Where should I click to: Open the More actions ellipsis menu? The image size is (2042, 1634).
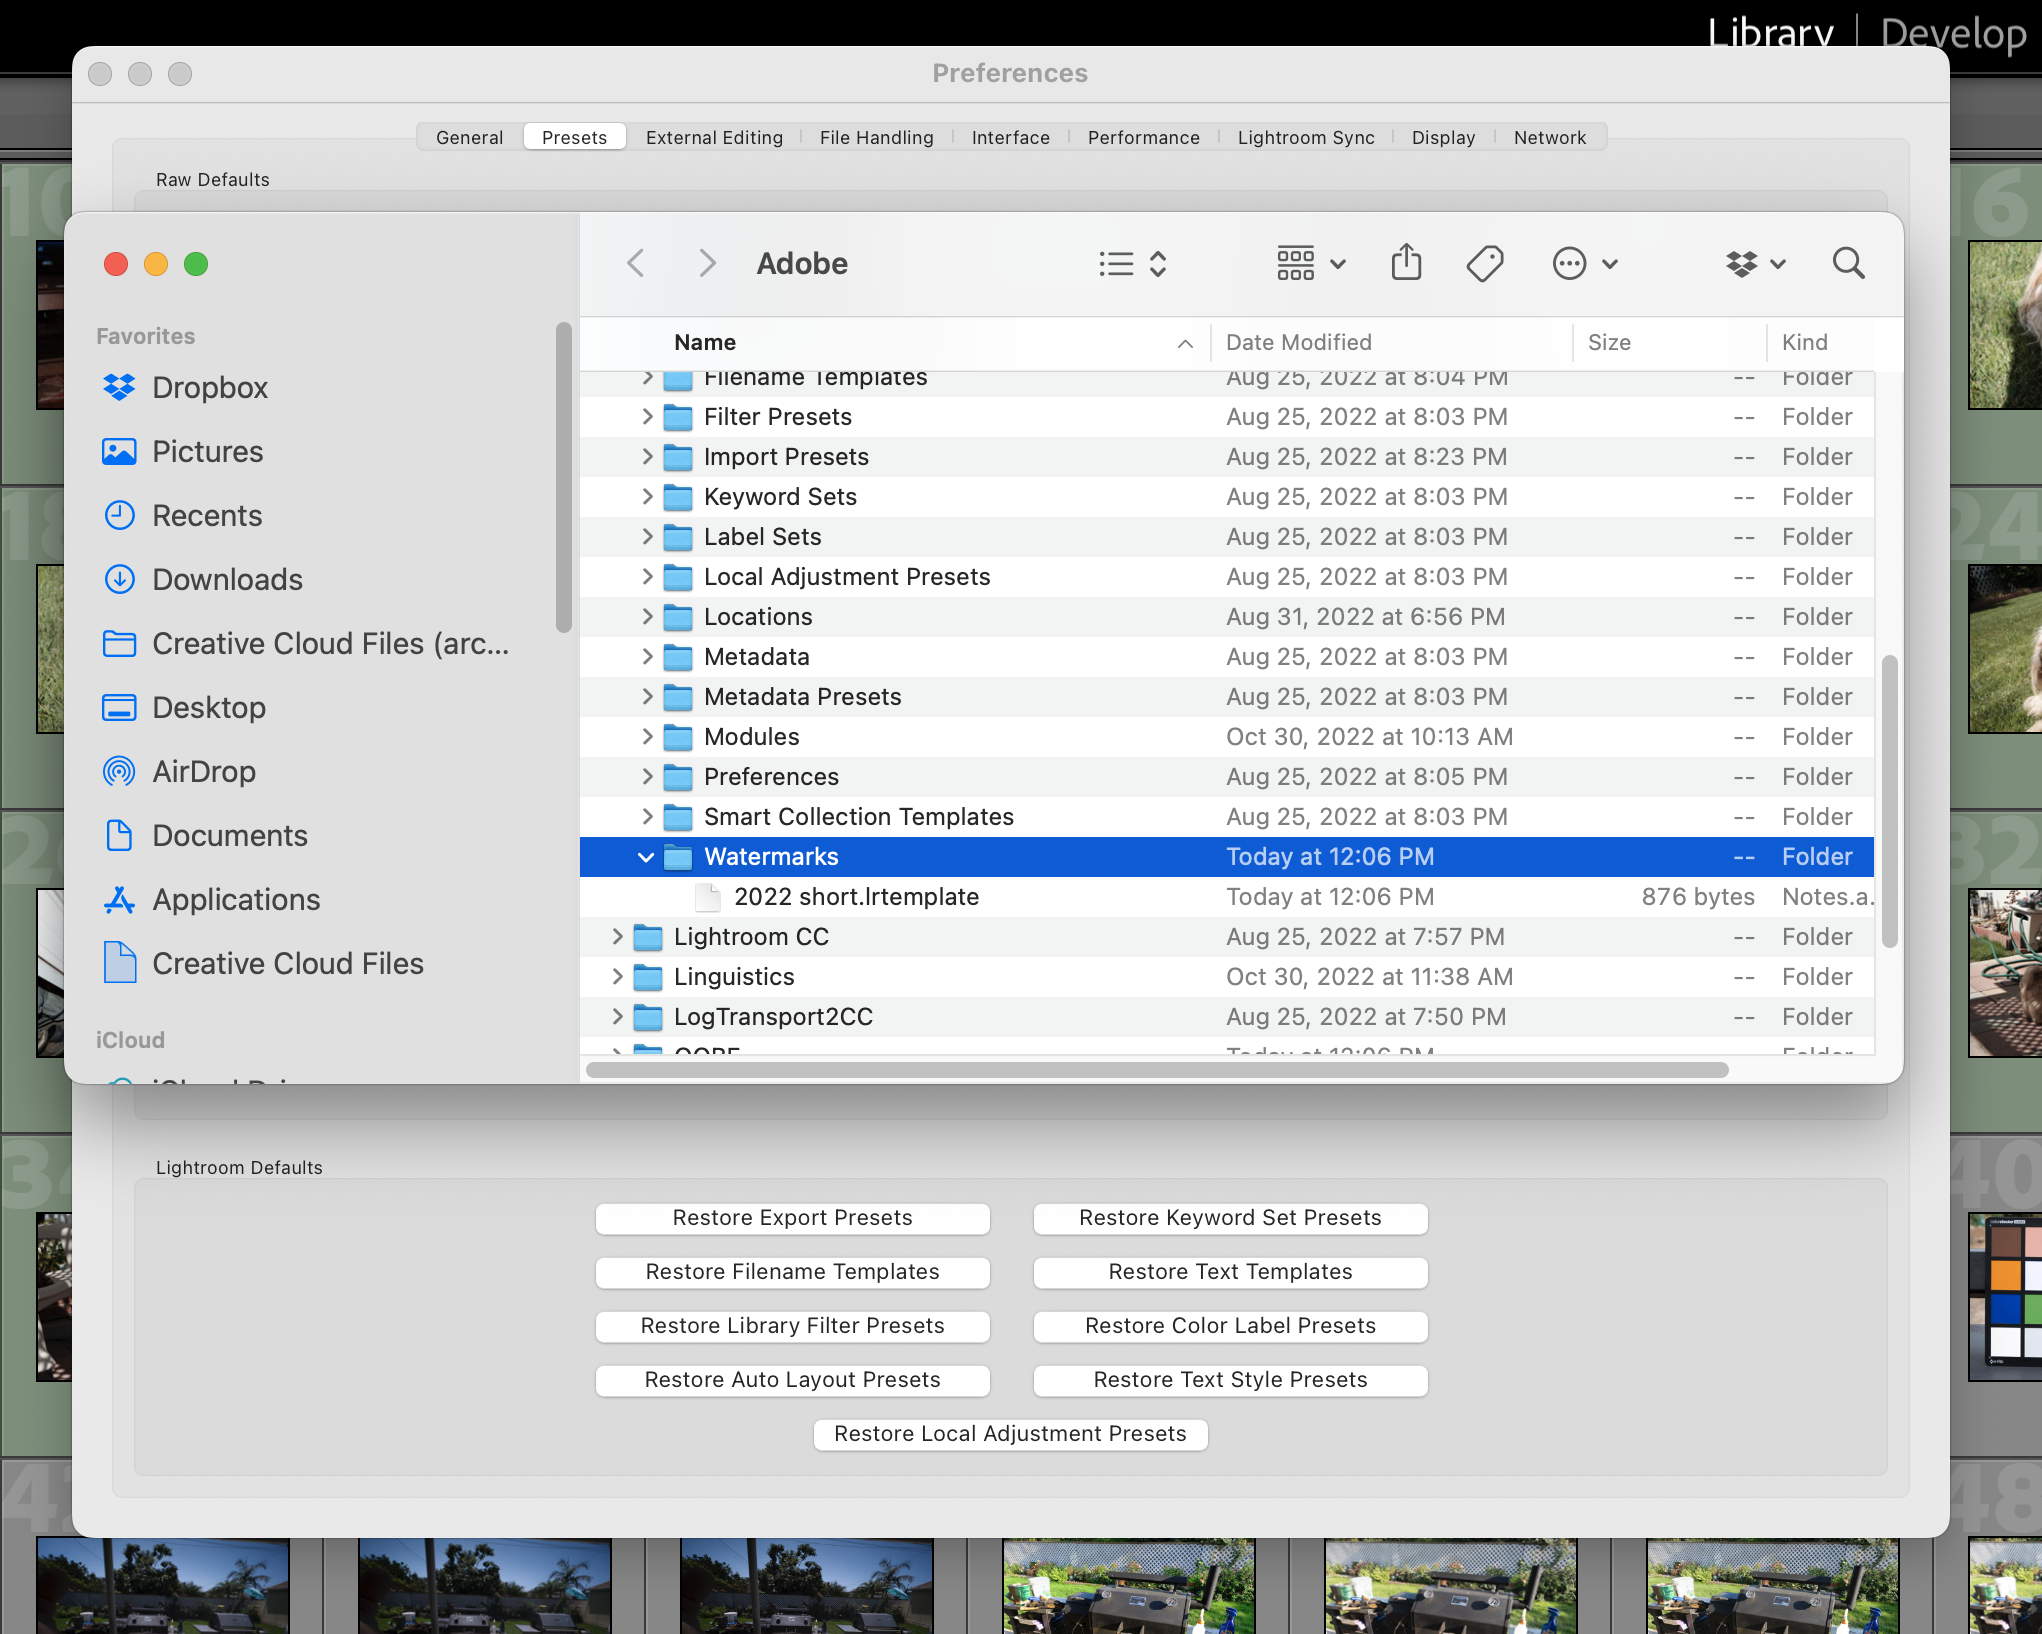1571,263
